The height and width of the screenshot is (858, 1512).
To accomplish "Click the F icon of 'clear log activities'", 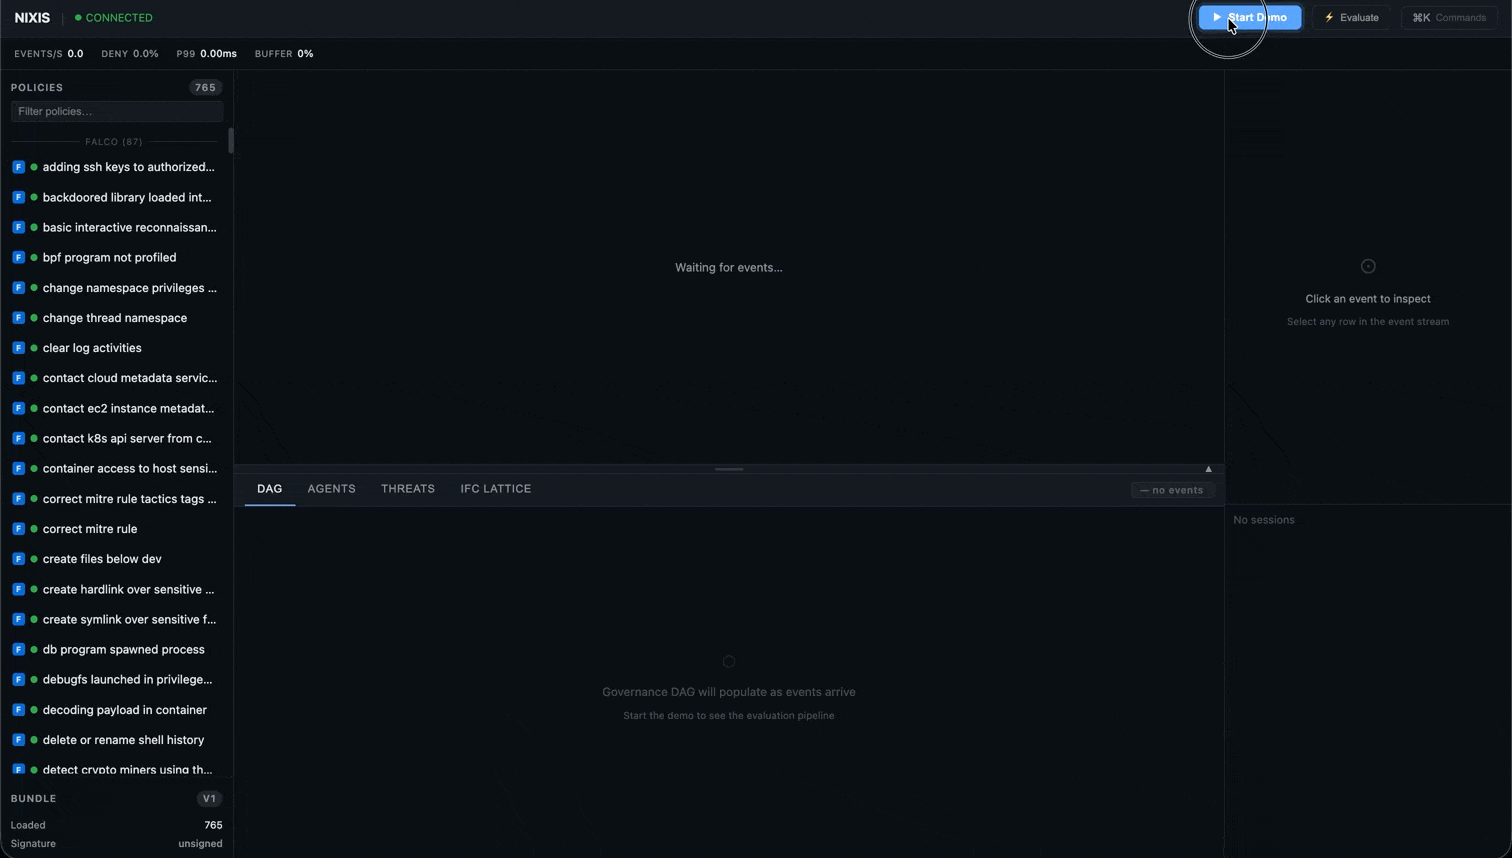I will 18,348.
